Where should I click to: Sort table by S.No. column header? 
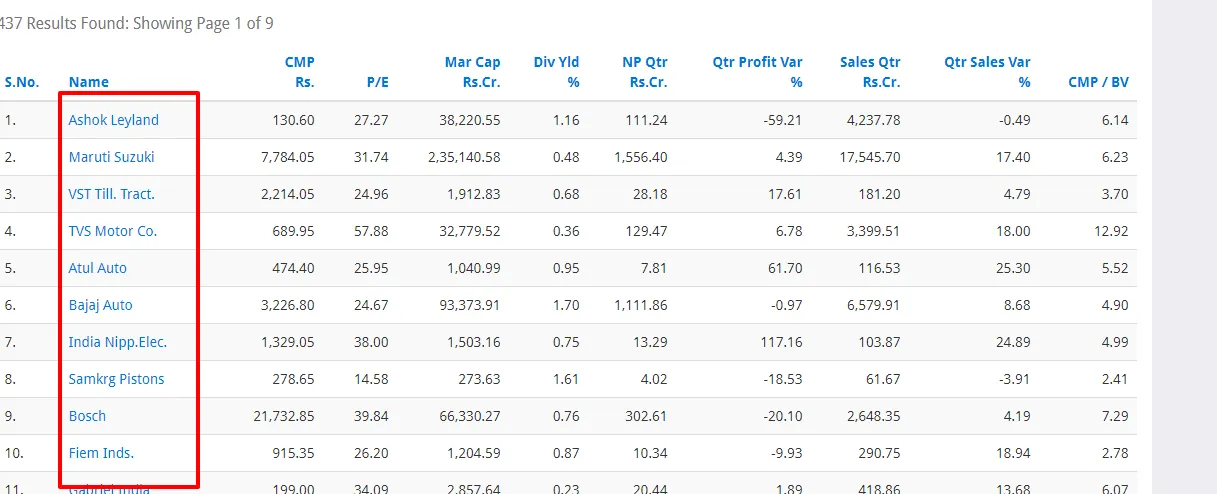coord(22,82)
